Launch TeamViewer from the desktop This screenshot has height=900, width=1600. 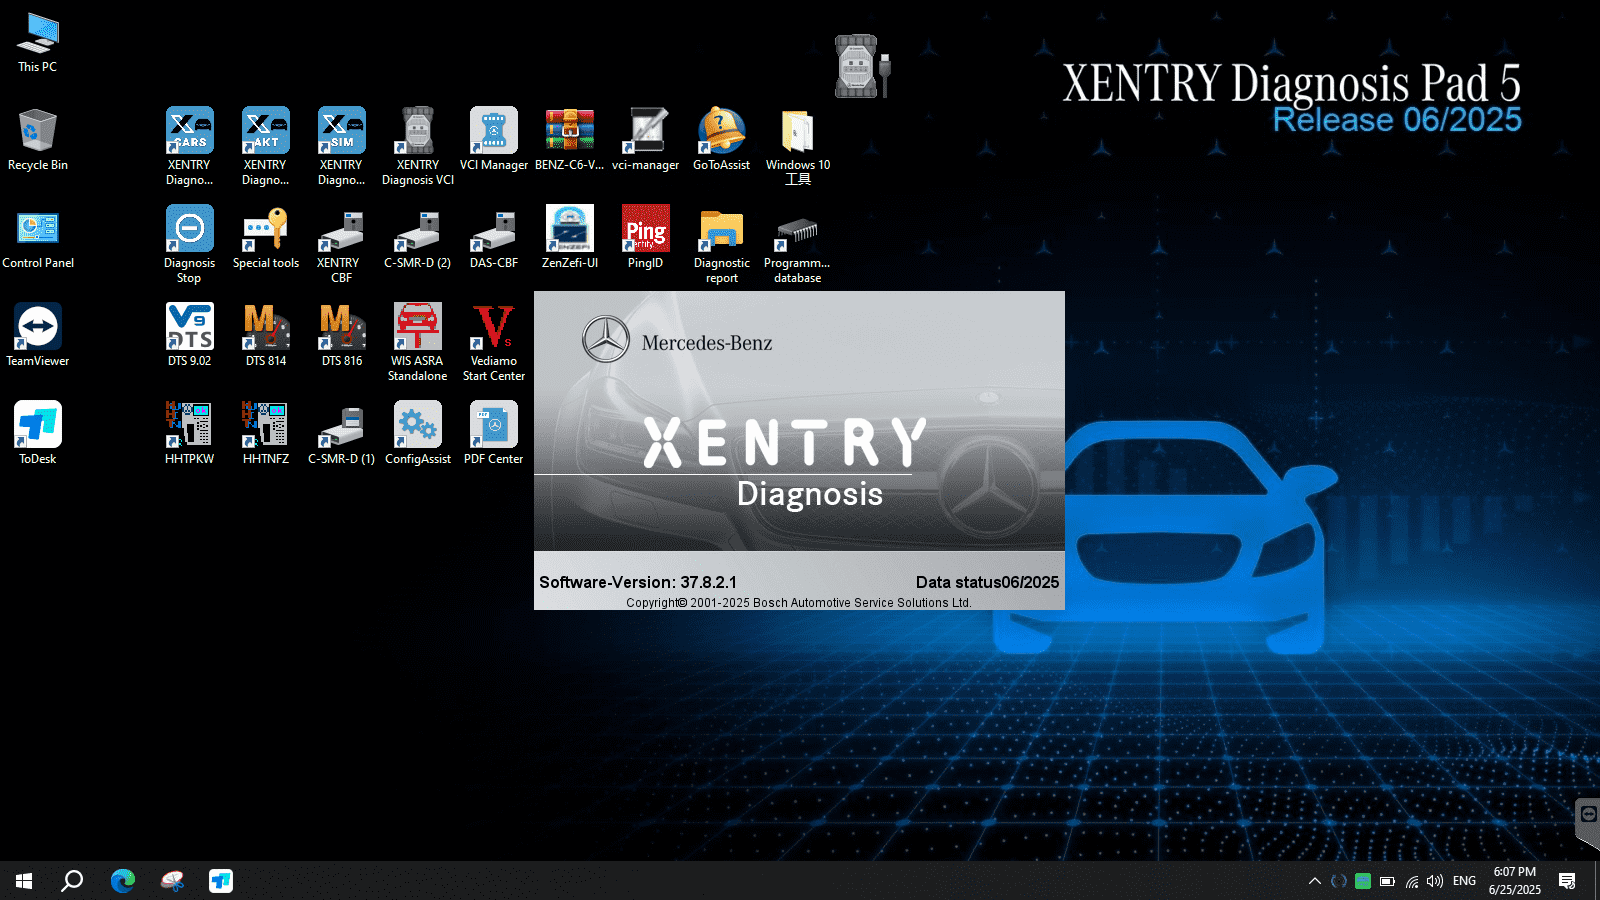38,336
